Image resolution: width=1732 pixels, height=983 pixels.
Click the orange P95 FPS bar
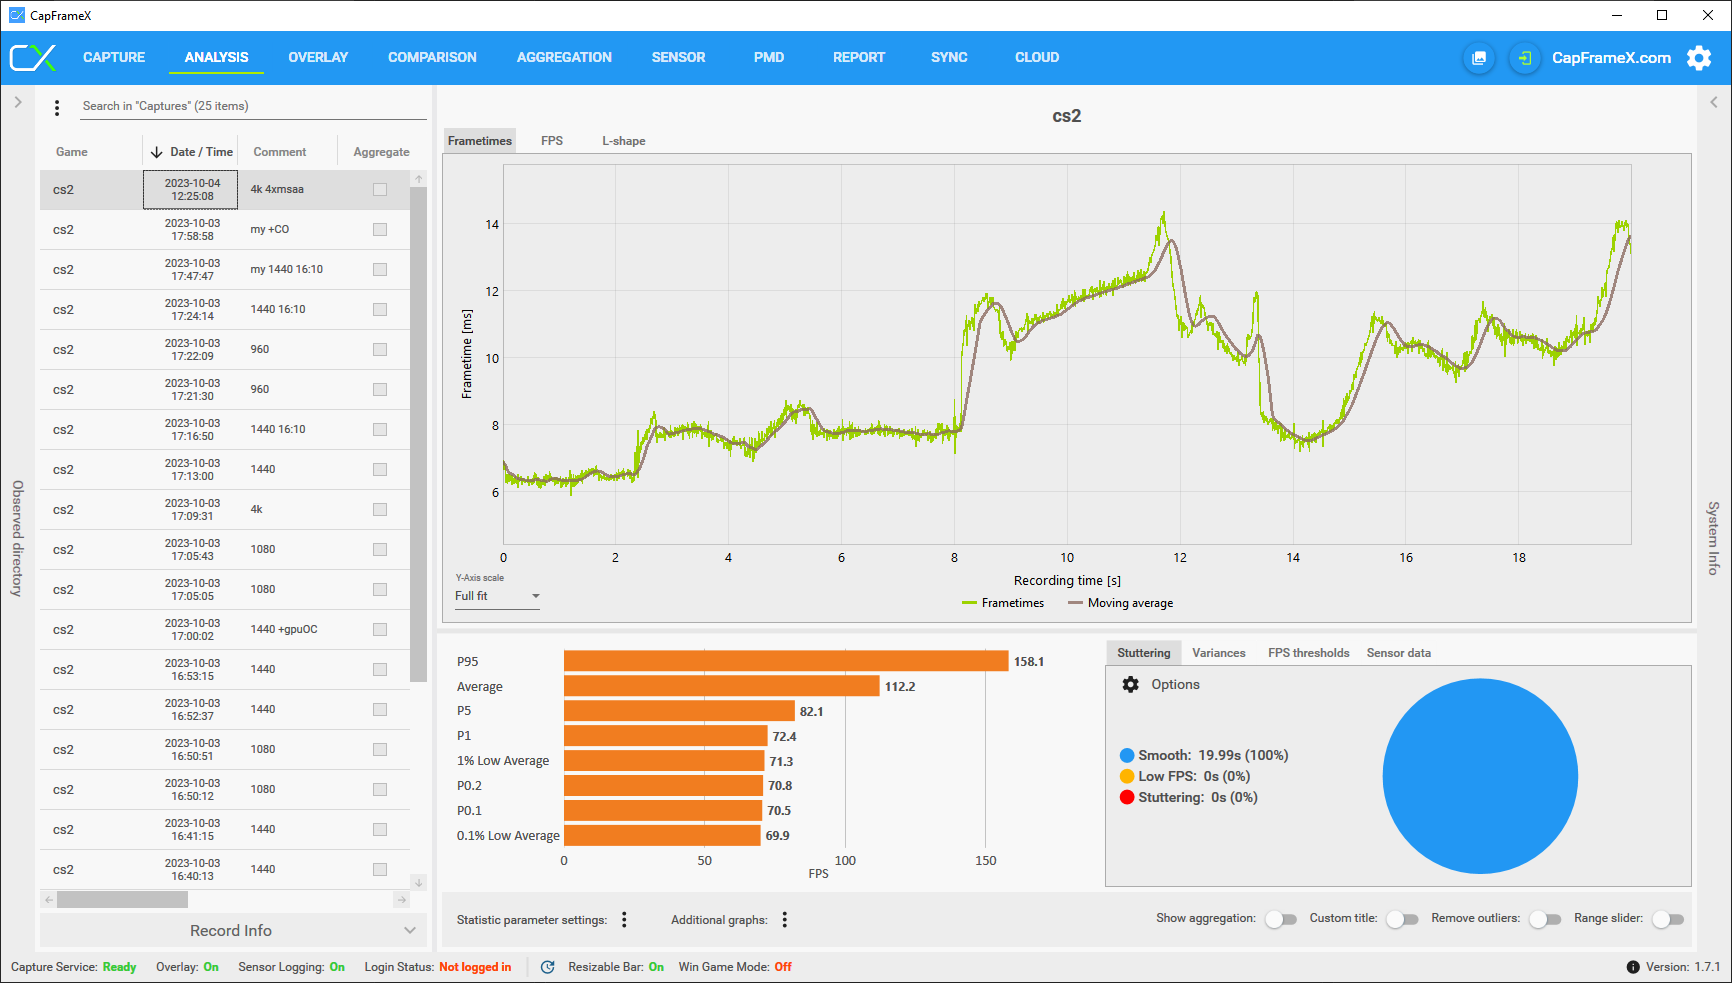coord(786,661)
